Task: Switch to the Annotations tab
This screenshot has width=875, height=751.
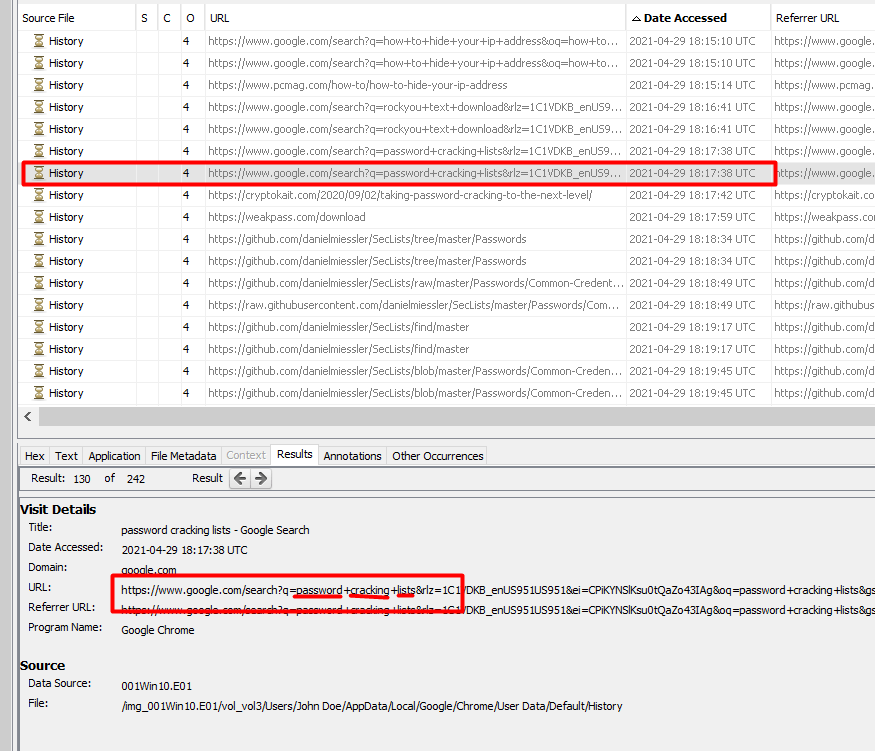Action: click(x=352, y=456)
